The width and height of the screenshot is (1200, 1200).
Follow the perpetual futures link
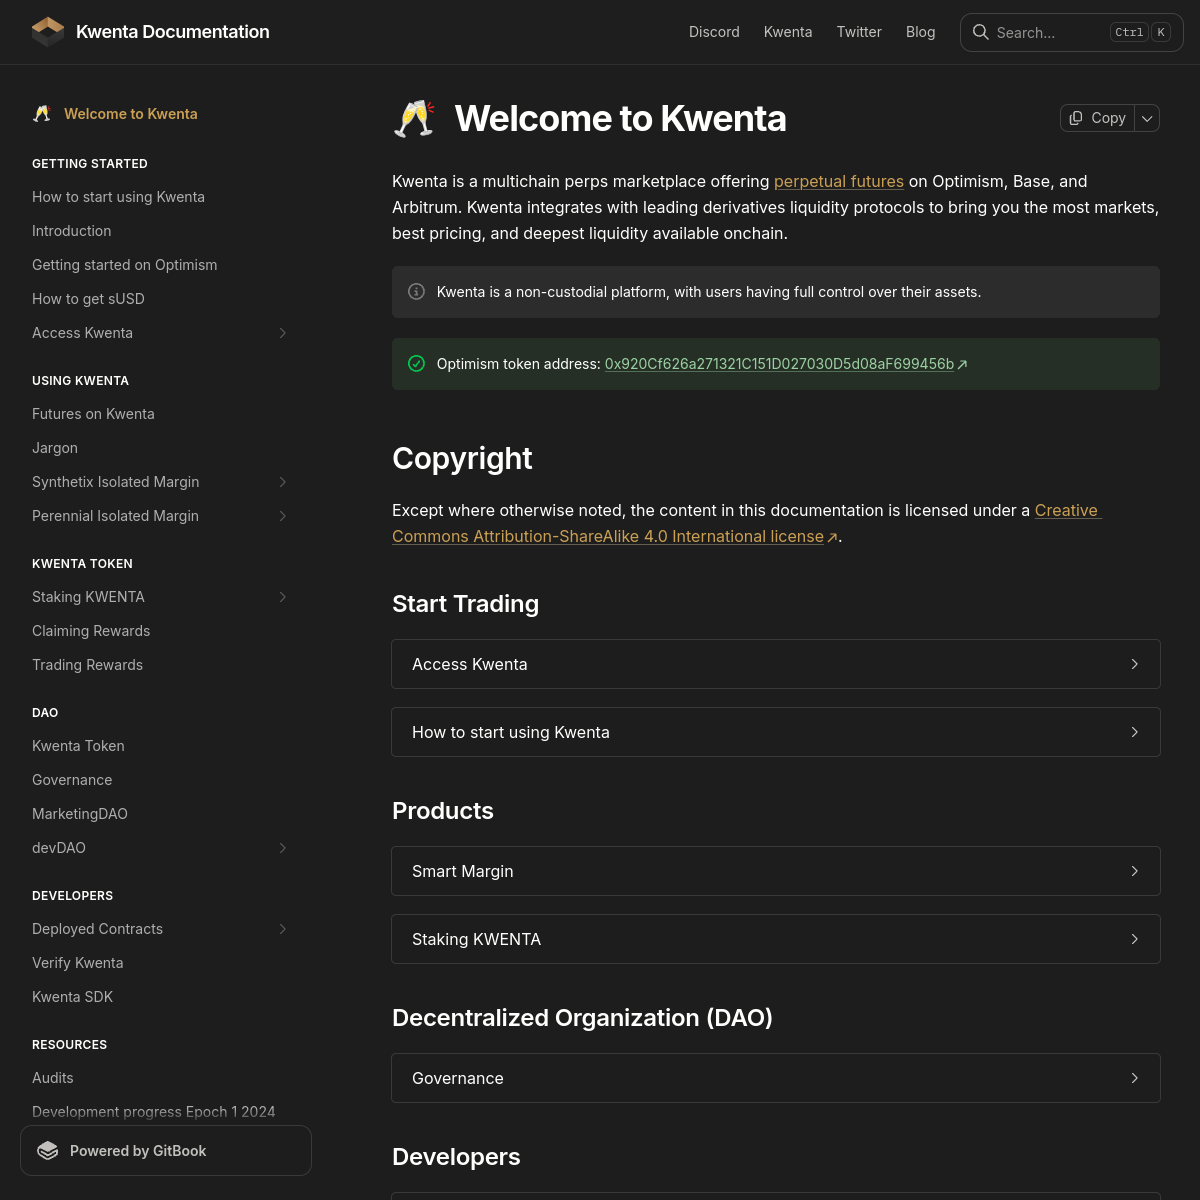[x=839, y=181]
